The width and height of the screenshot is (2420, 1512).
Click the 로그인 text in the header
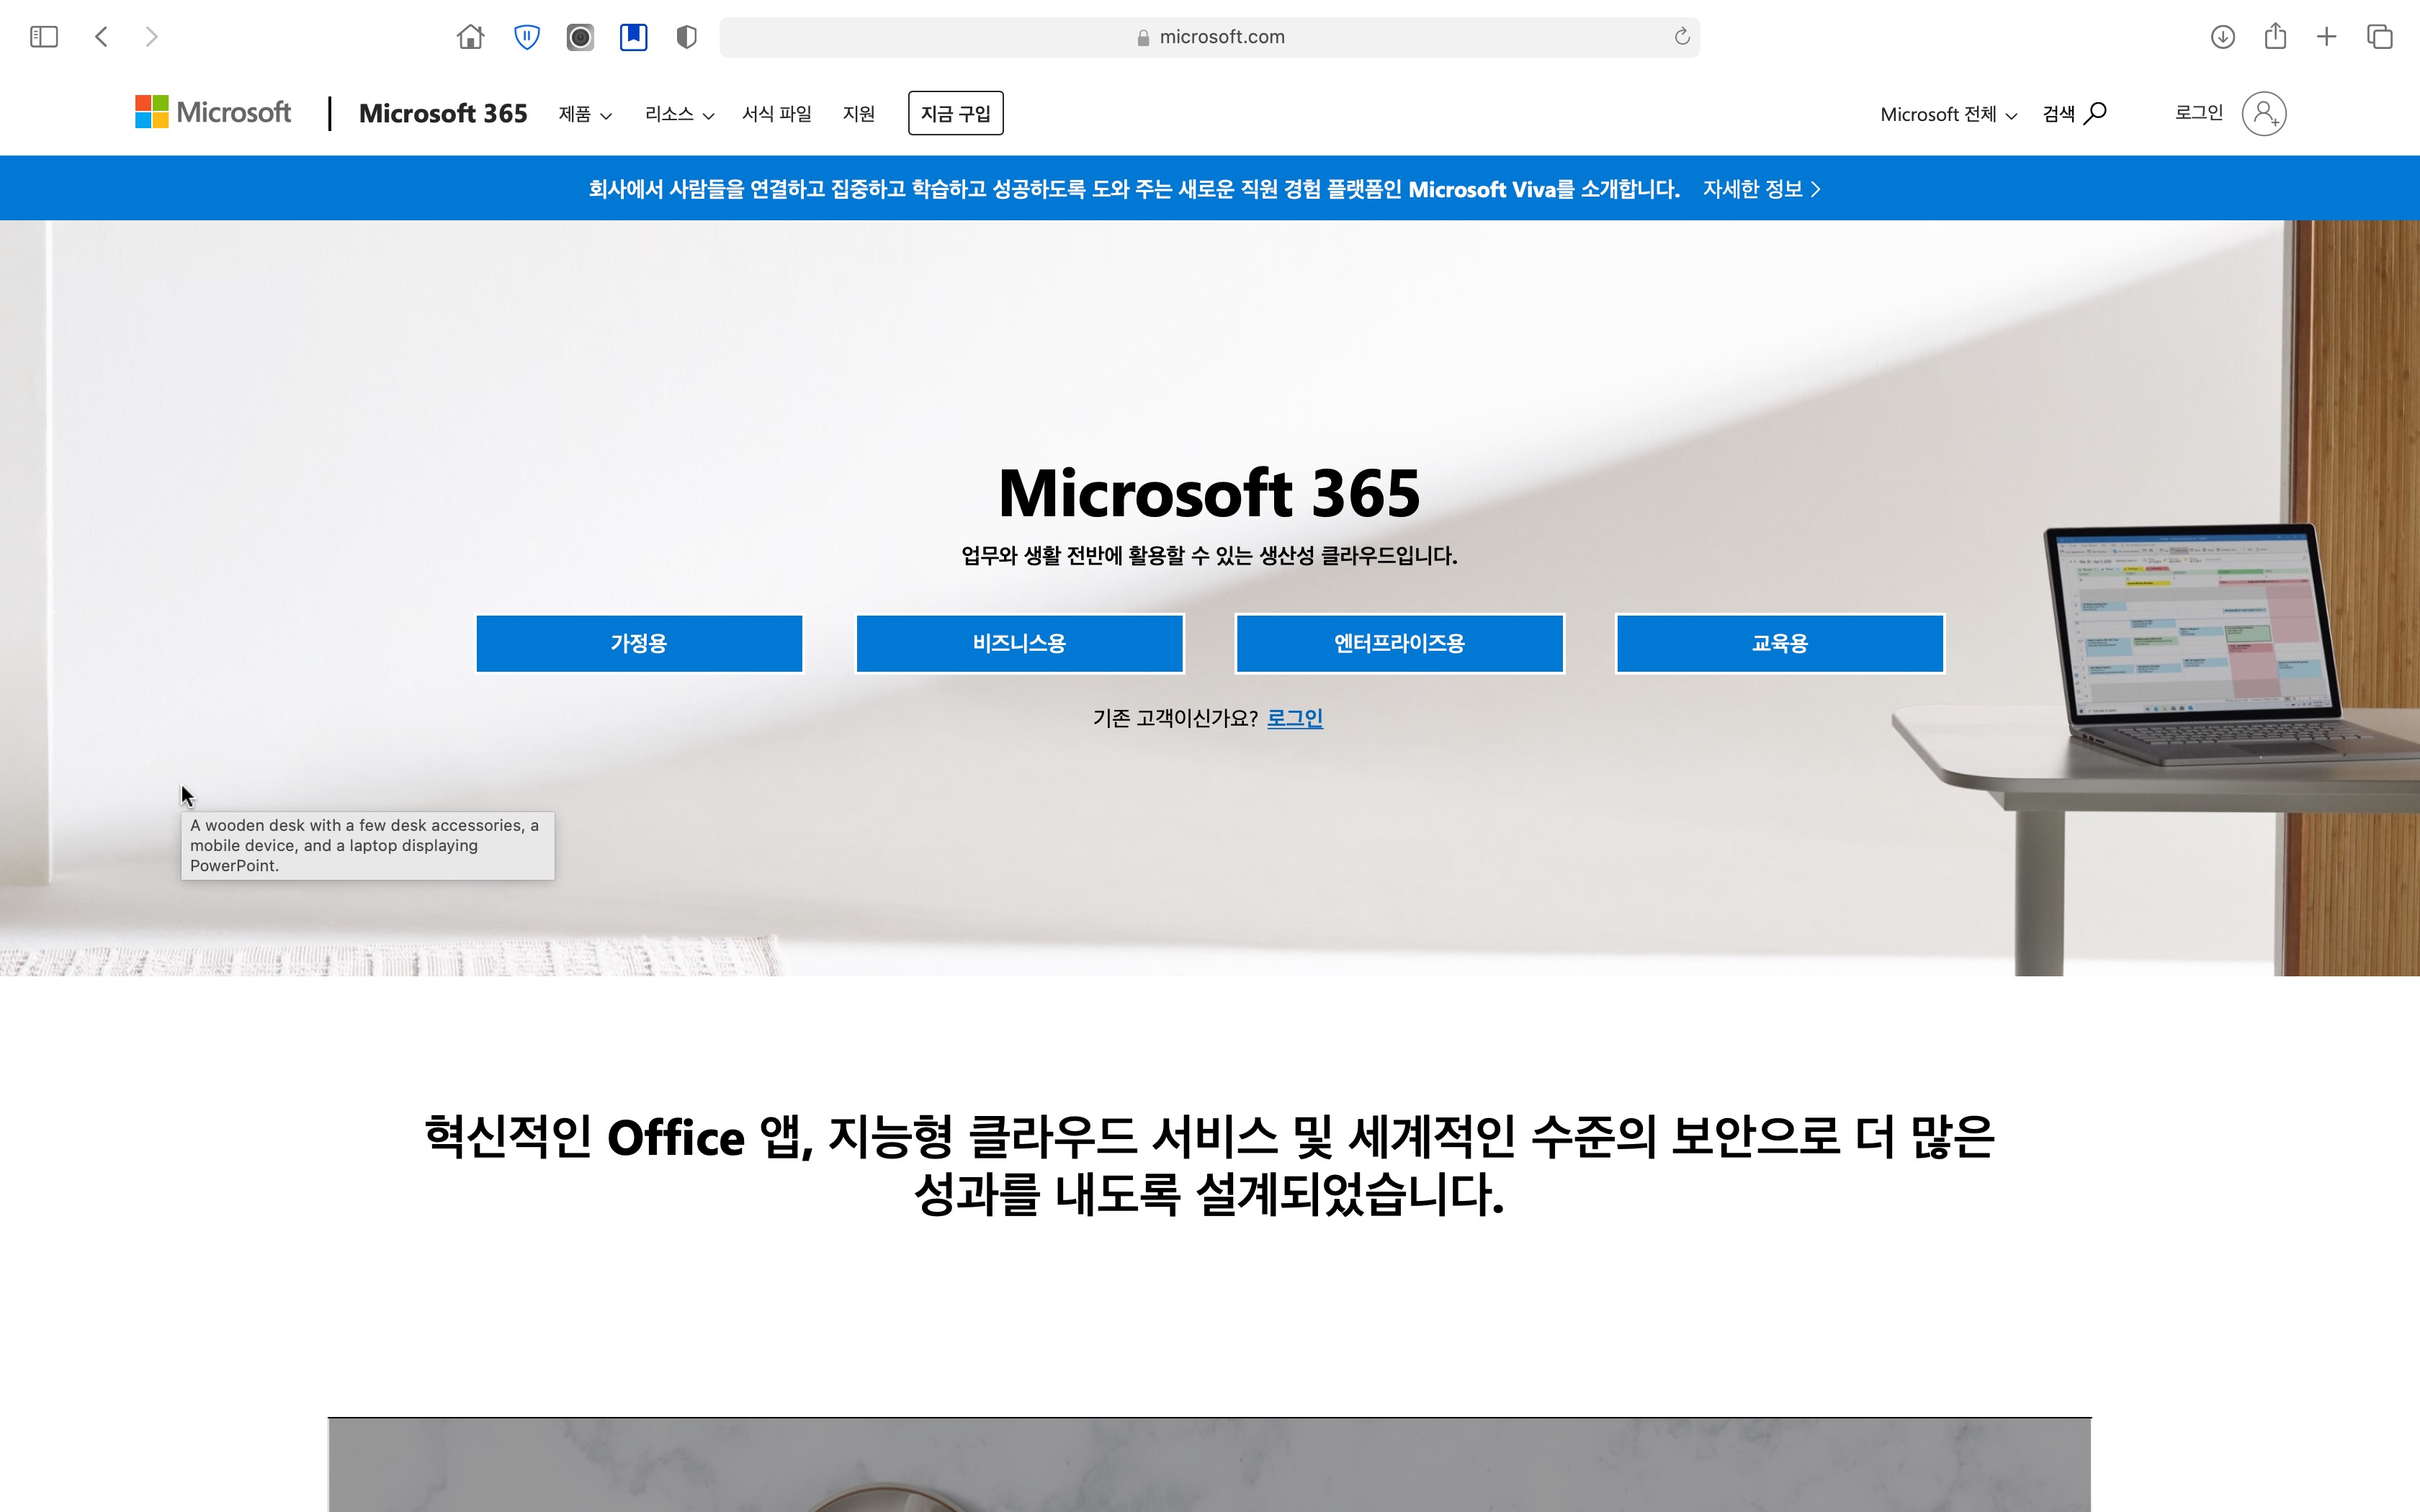[2199, 113]
